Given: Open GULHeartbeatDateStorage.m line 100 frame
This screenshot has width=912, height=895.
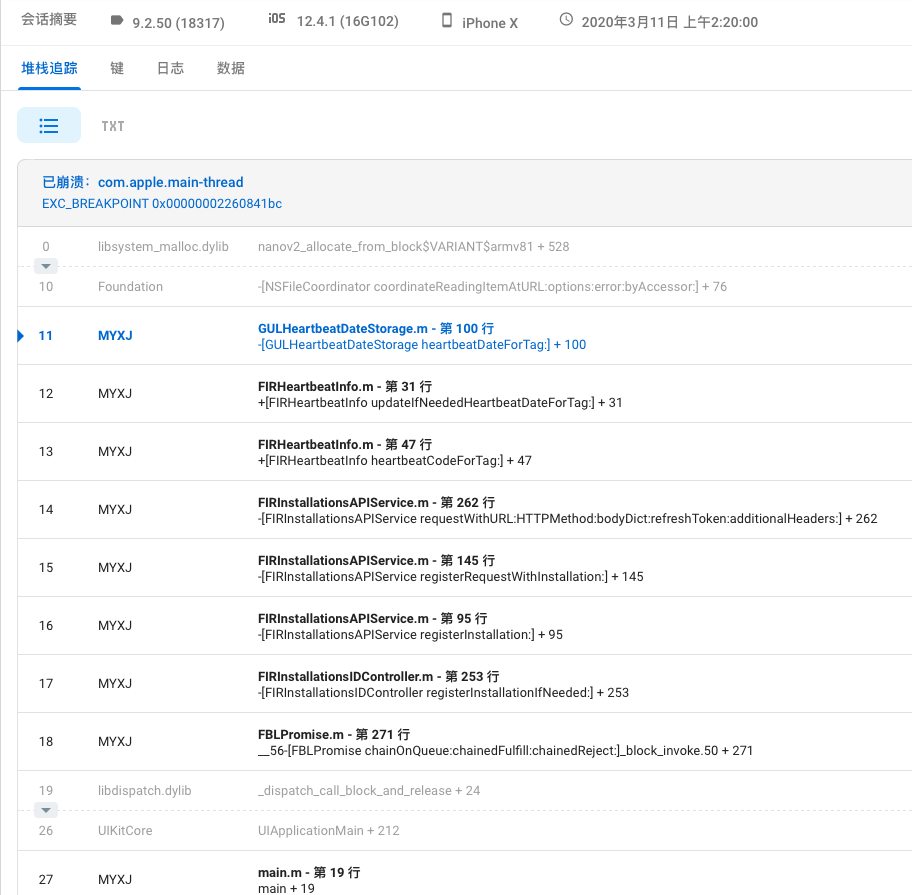Looking at the screenshot, I should 376,328.
